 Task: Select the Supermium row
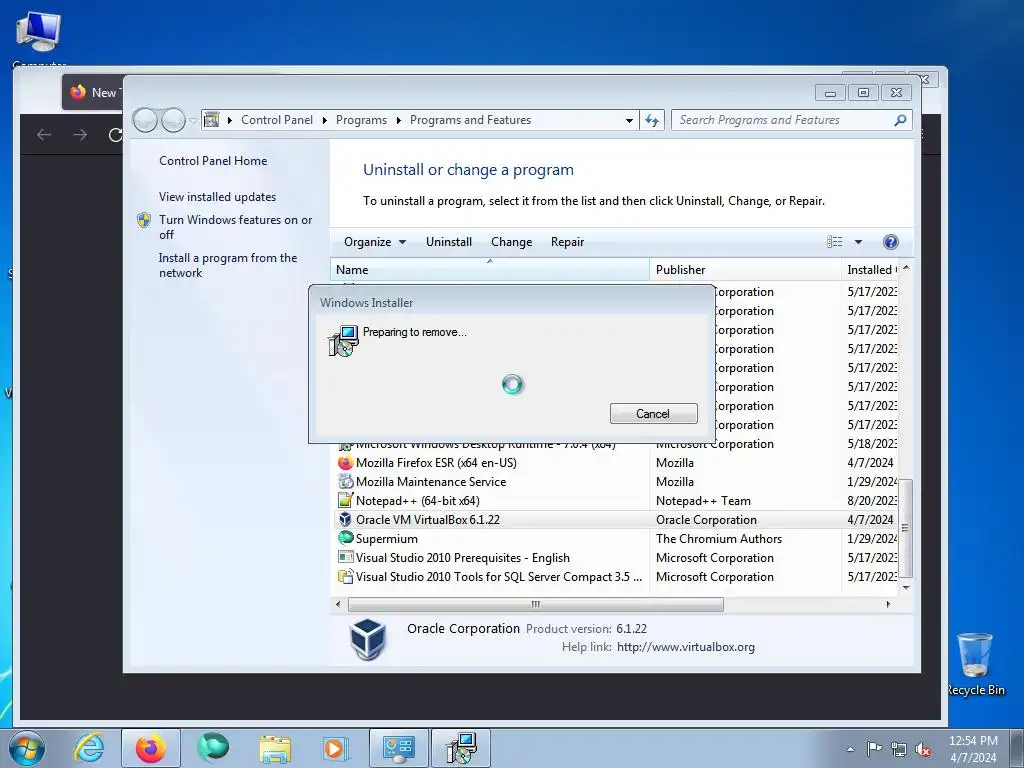point(614,538)
